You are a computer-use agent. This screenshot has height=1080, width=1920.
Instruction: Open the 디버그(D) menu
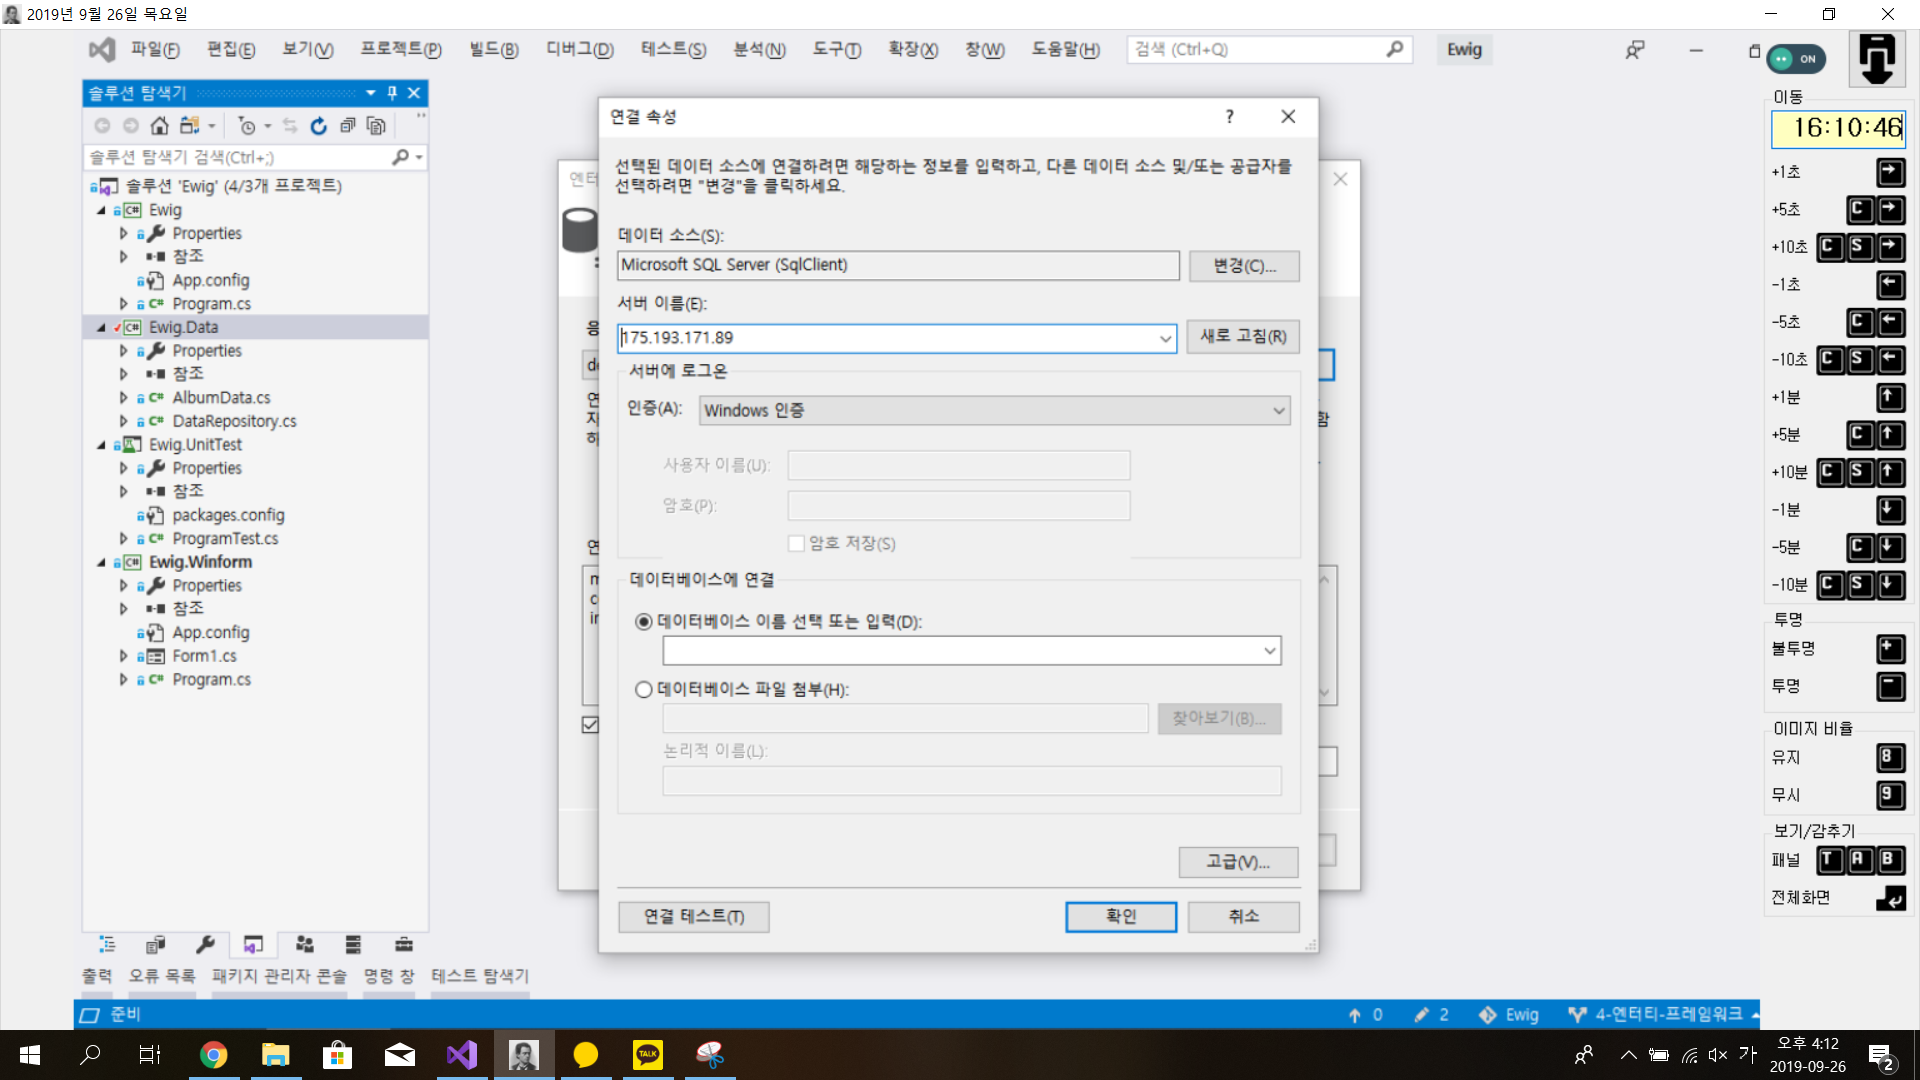coord(579,50)
